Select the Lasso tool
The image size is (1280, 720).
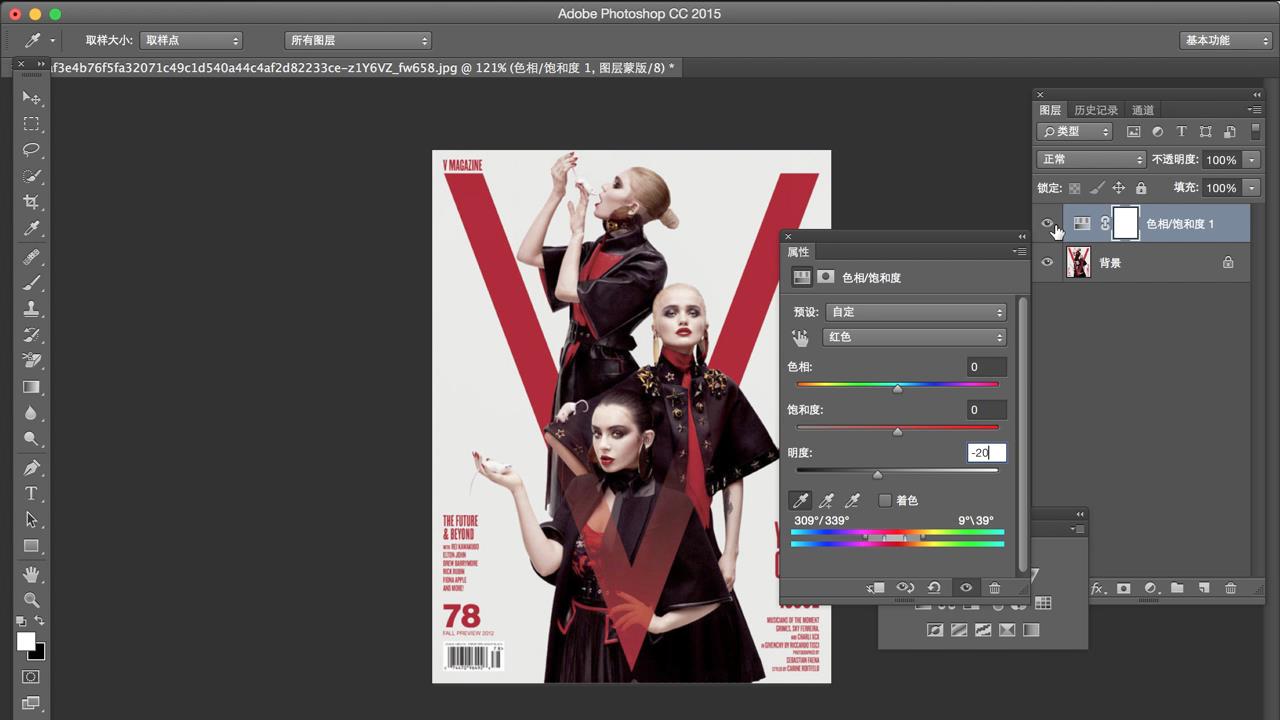[31, 150]
